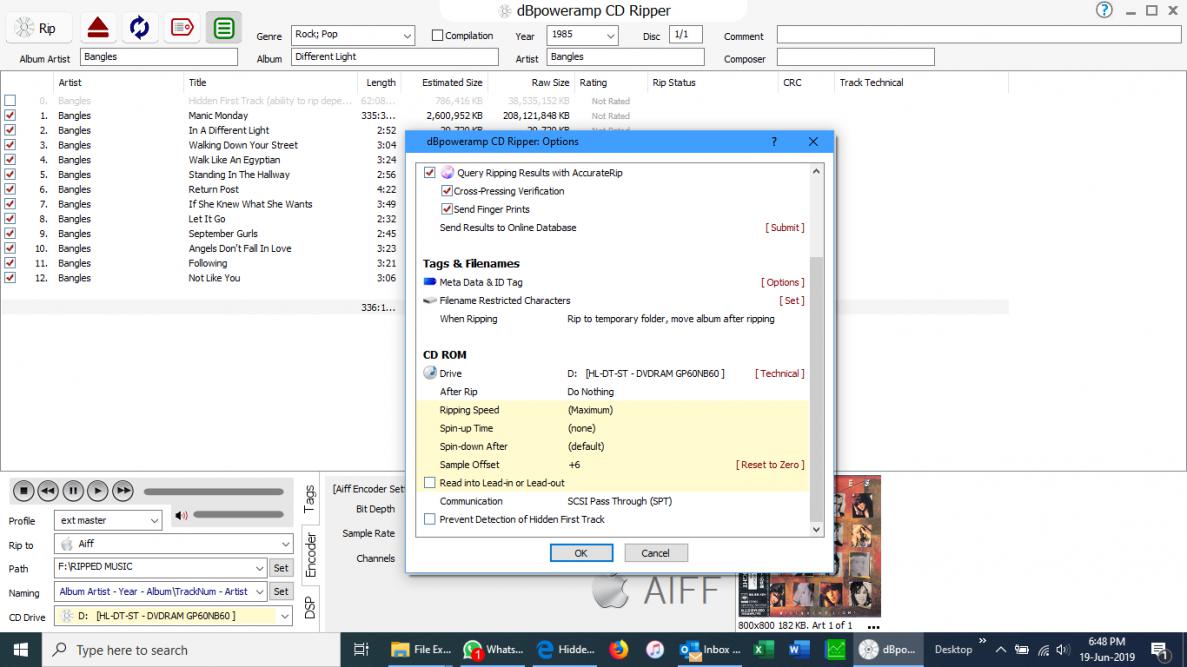Tick the Compilation checkbox
The height and width of the screenshot is (667, 1187).
click(x=437, y=36)
